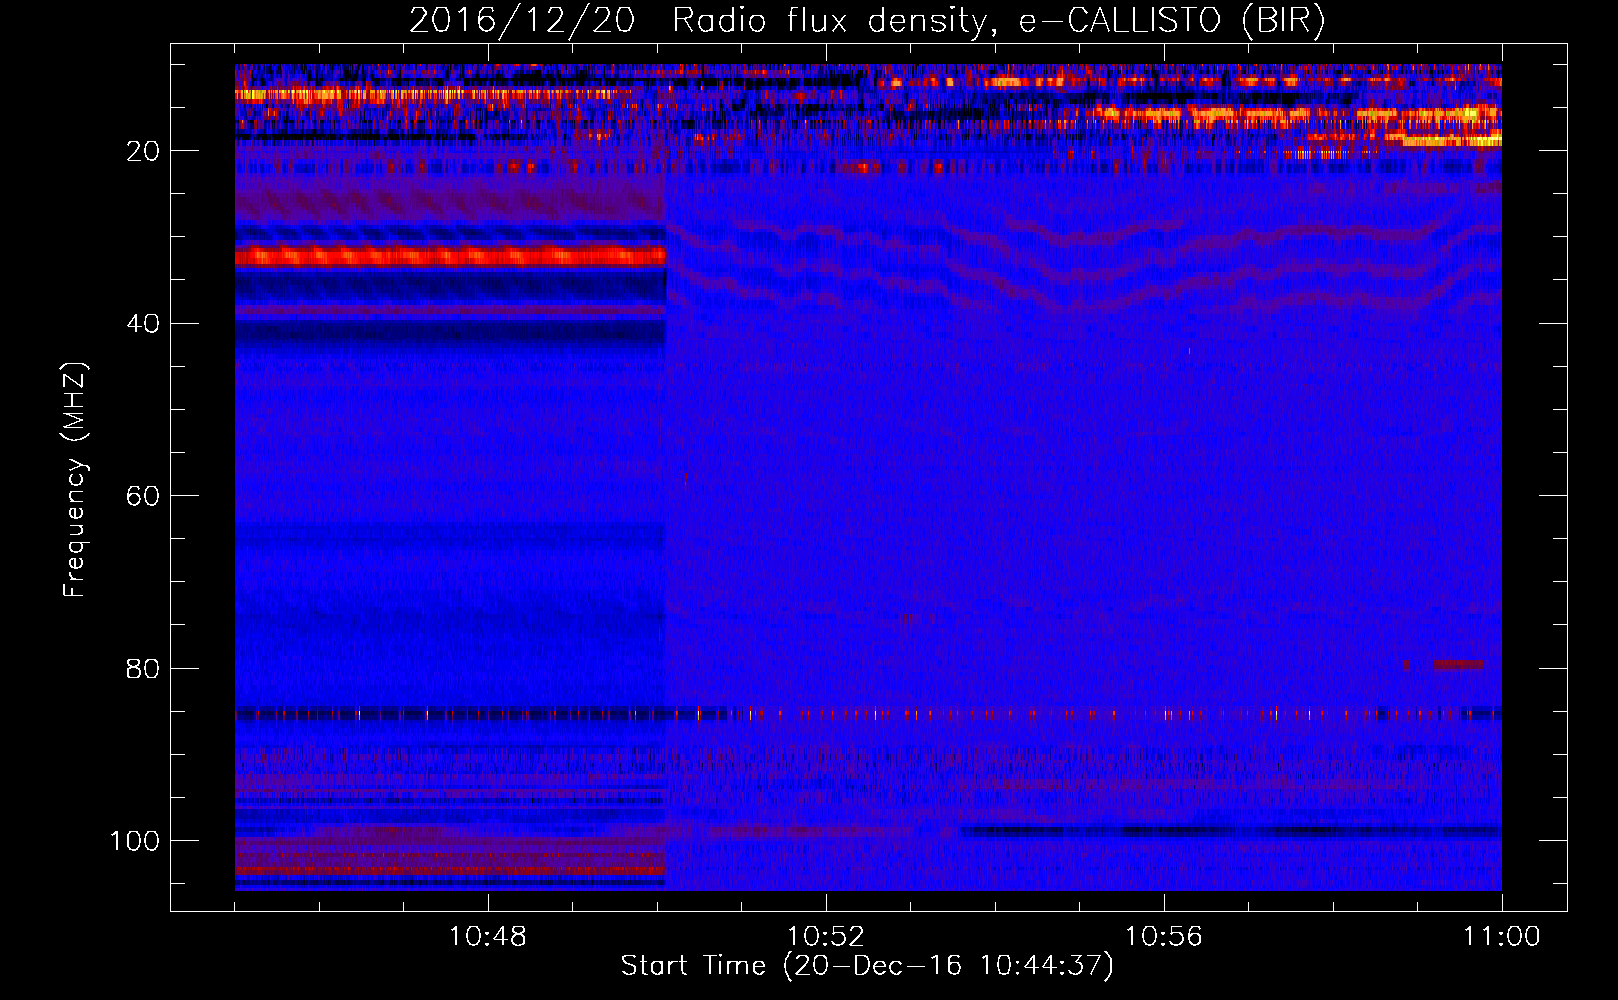This screenshot has height=1000, width=1618.
Task: Click the bright orange emission band near 32 MHz
Action: tap(450, 256)
